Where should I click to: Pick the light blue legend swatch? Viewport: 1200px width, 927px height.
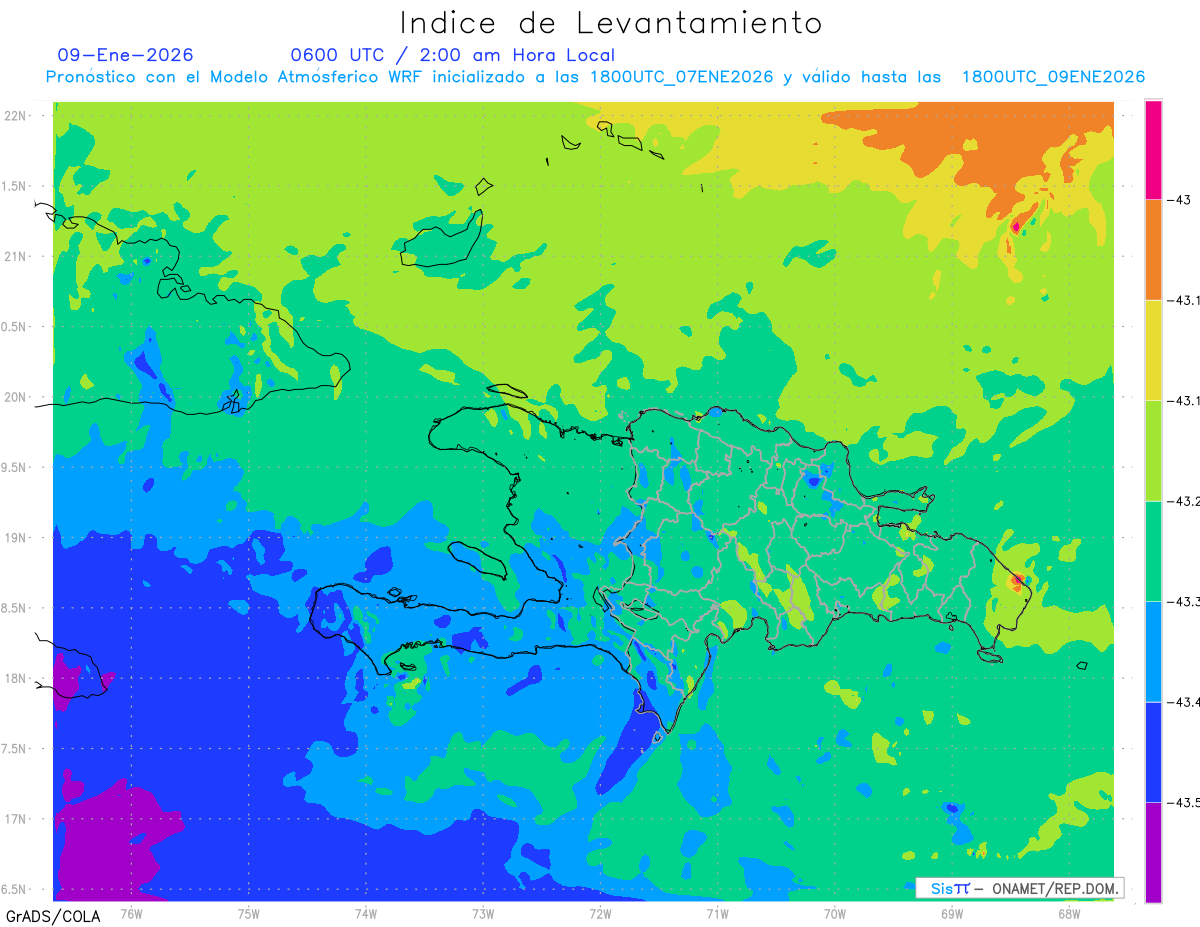point(1153,651)
